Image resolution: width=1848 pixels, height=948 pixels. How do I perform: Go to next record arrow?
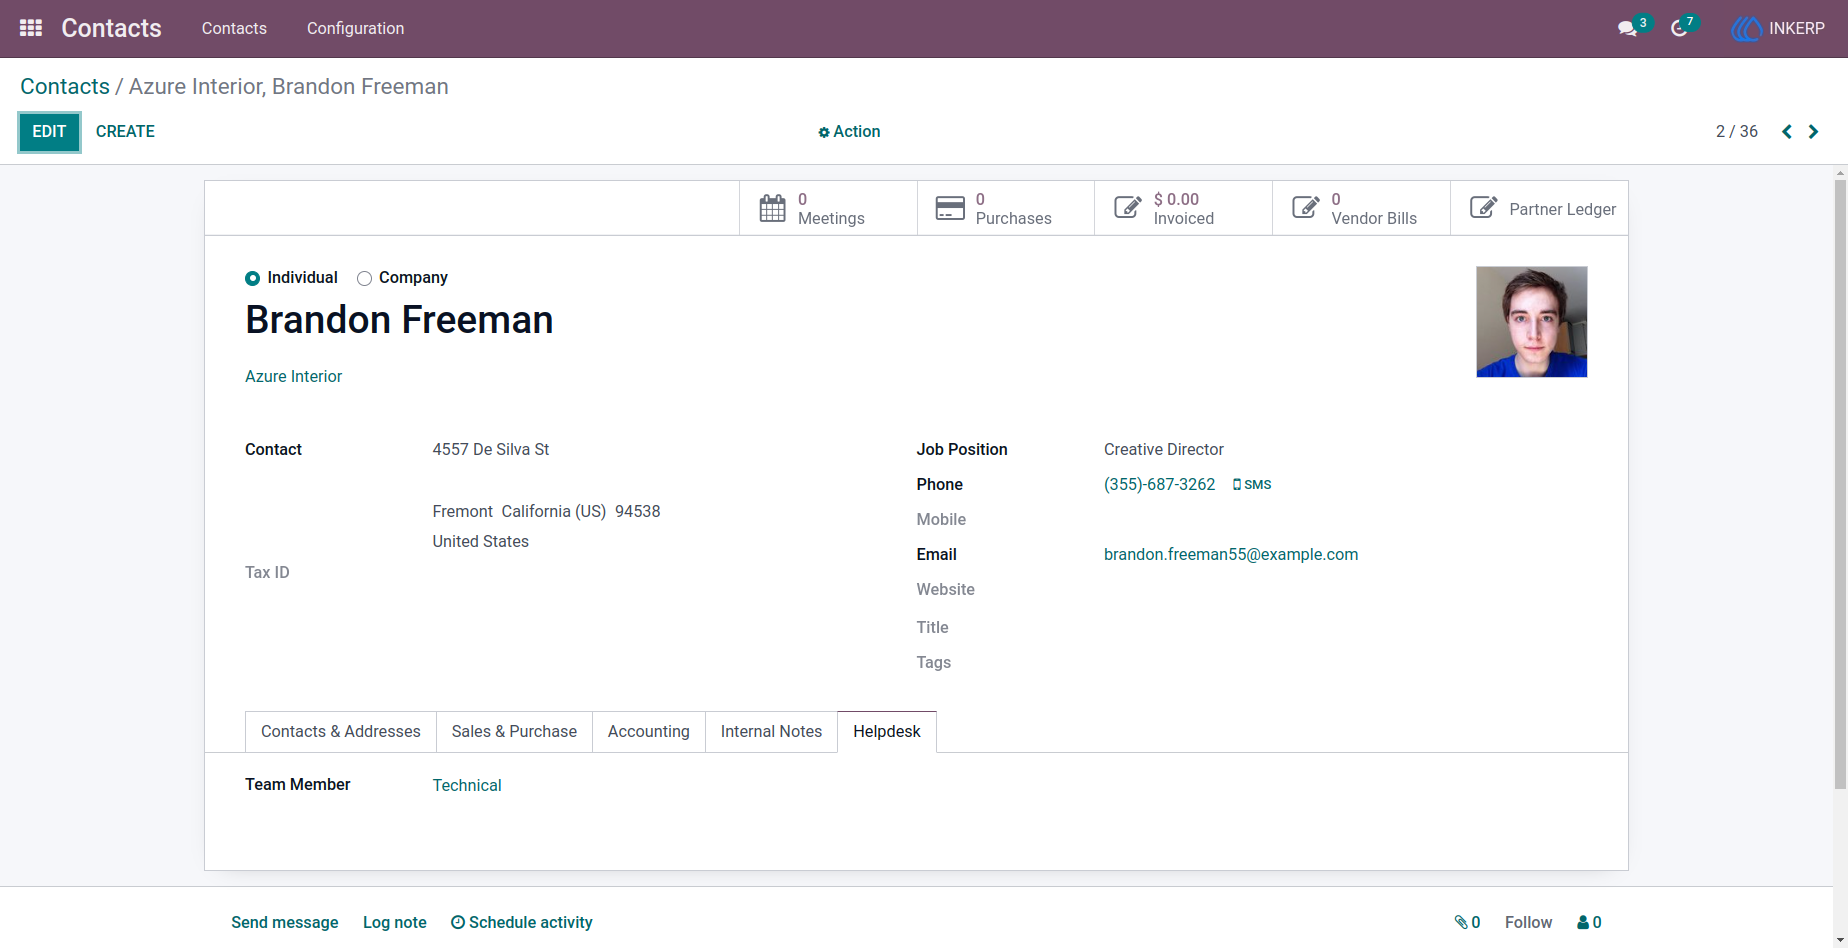tap(1813, 132)
